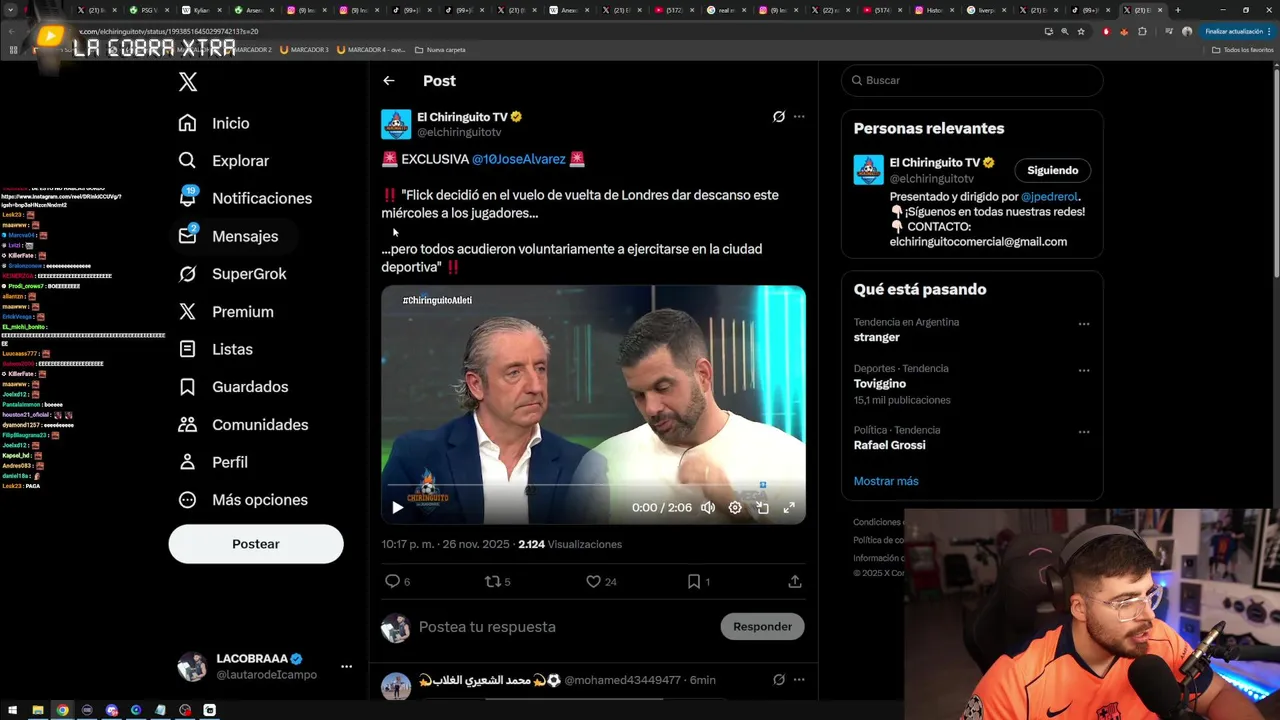Mute the video volume icon
The image size is (1280, 720).
pos(708,508)
